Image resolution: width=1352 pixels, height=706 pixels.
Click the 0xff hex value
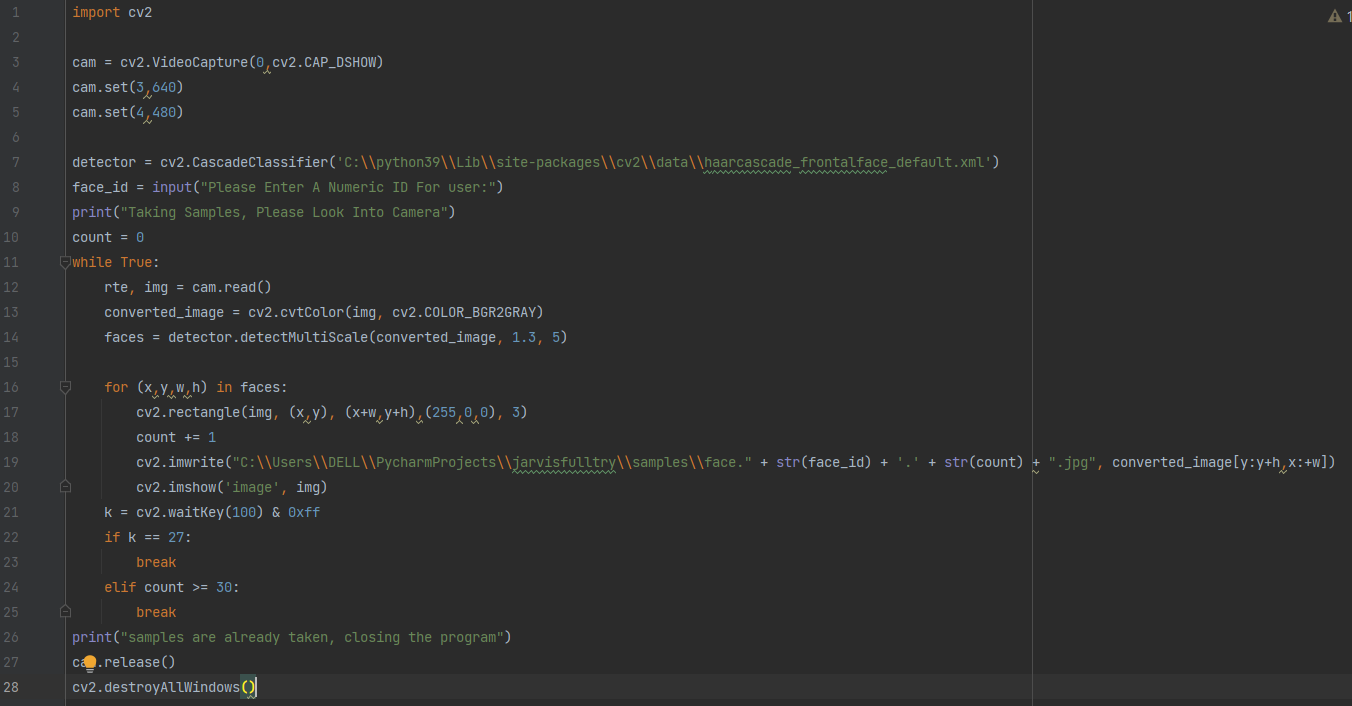click(304, 512)
